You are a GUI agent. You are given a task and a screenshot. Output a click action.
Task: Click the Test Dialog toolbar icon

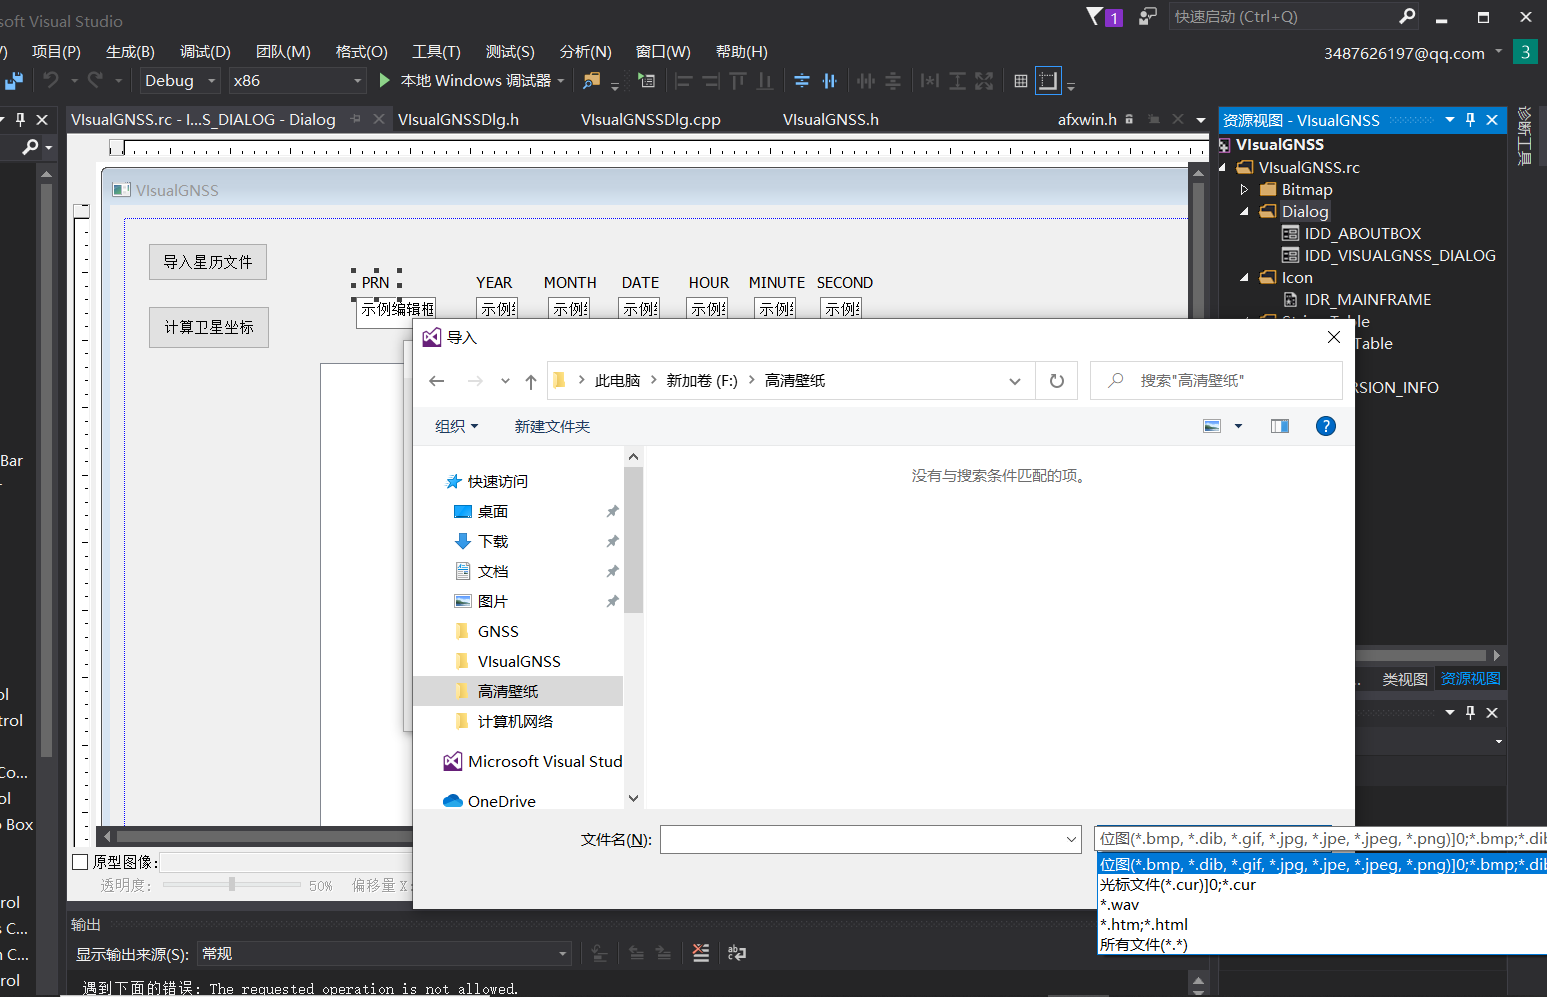pos(646,80)
